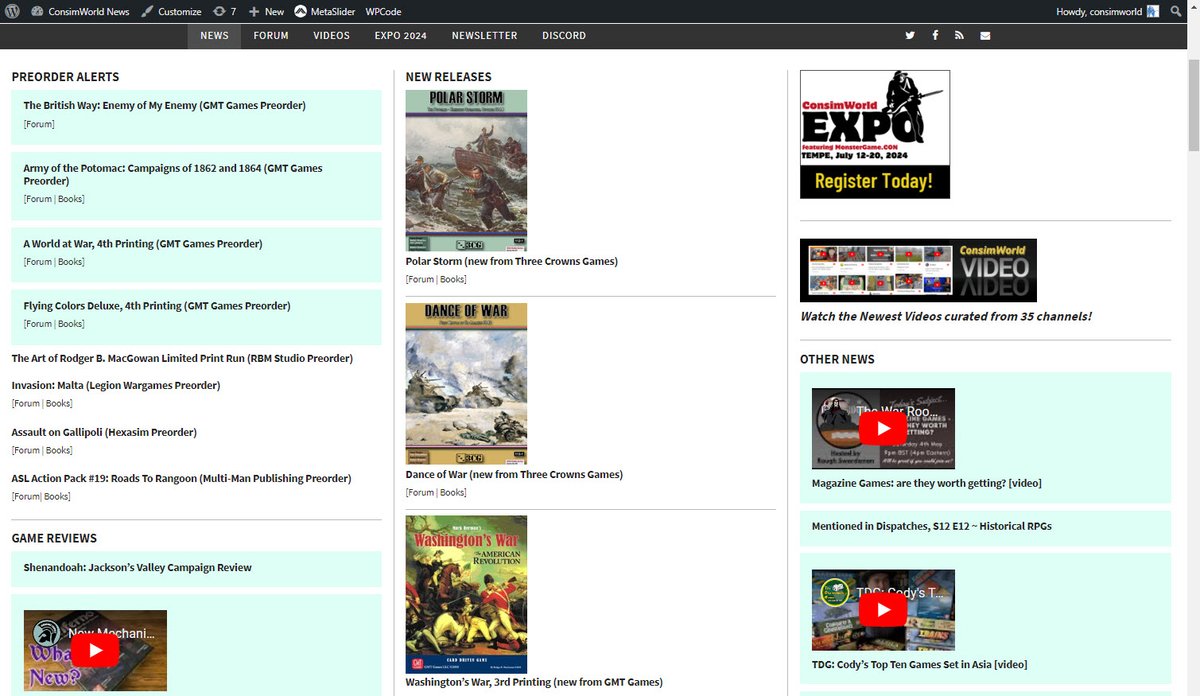Click Forum link under Invasion: Malta

27,404
